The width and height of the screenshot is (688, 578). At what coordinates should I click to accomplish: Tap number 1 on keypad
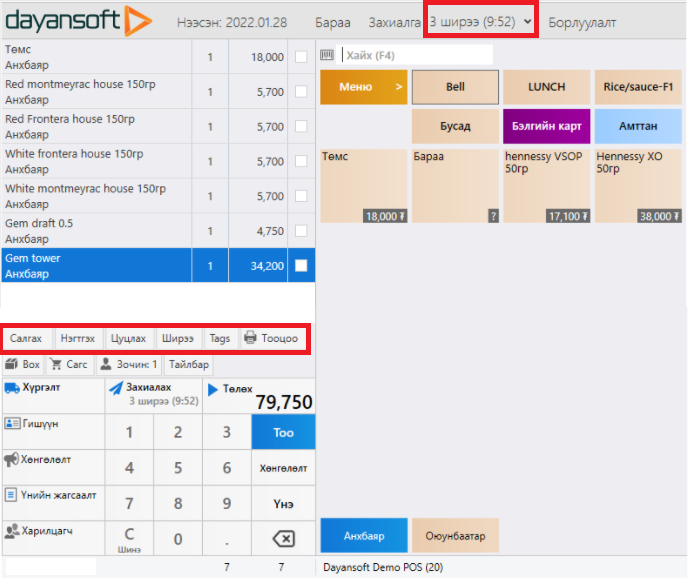(x=129, y=432)
